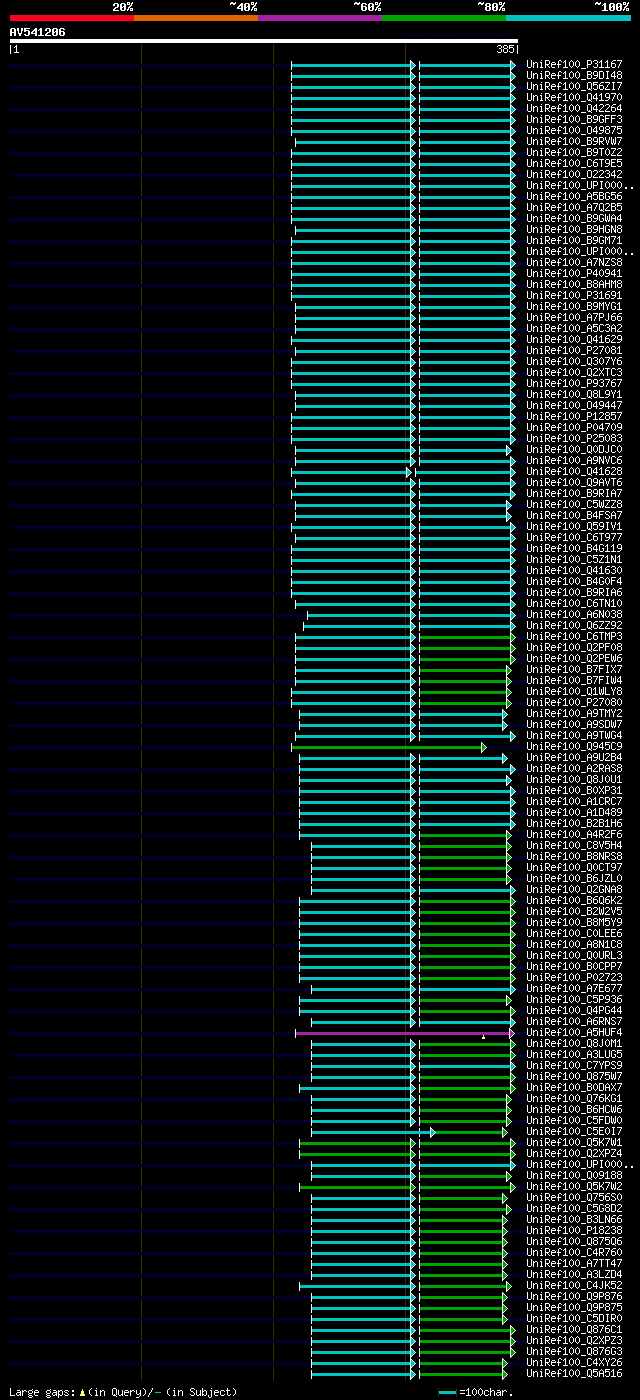Select the UniRef100_Q41629 label
Screen dimensions: 640x1400
(574, 339)
